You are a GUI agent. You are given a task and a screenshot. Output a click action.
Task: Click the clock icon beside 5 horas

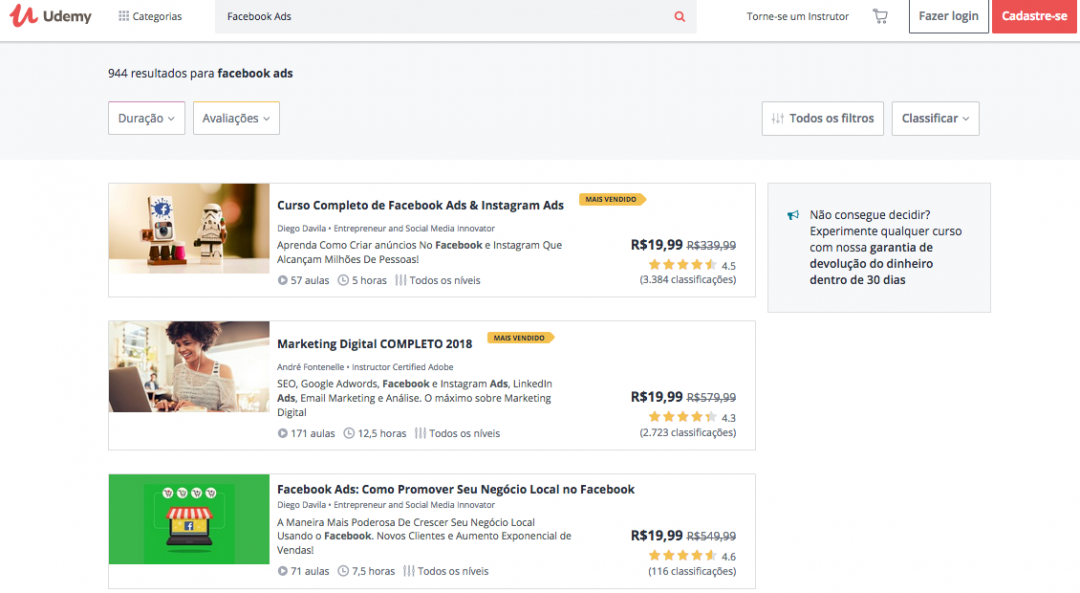pyautogui.click(x=343, y=280)
